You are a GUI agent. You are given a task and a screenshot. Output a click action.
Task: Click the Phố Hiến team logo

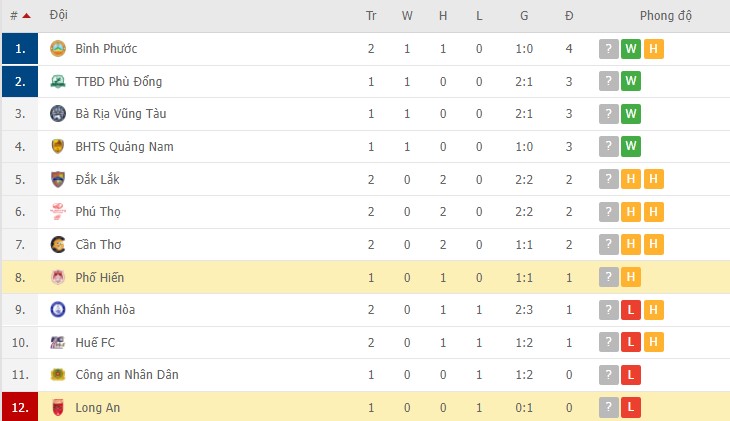point(57,277)
